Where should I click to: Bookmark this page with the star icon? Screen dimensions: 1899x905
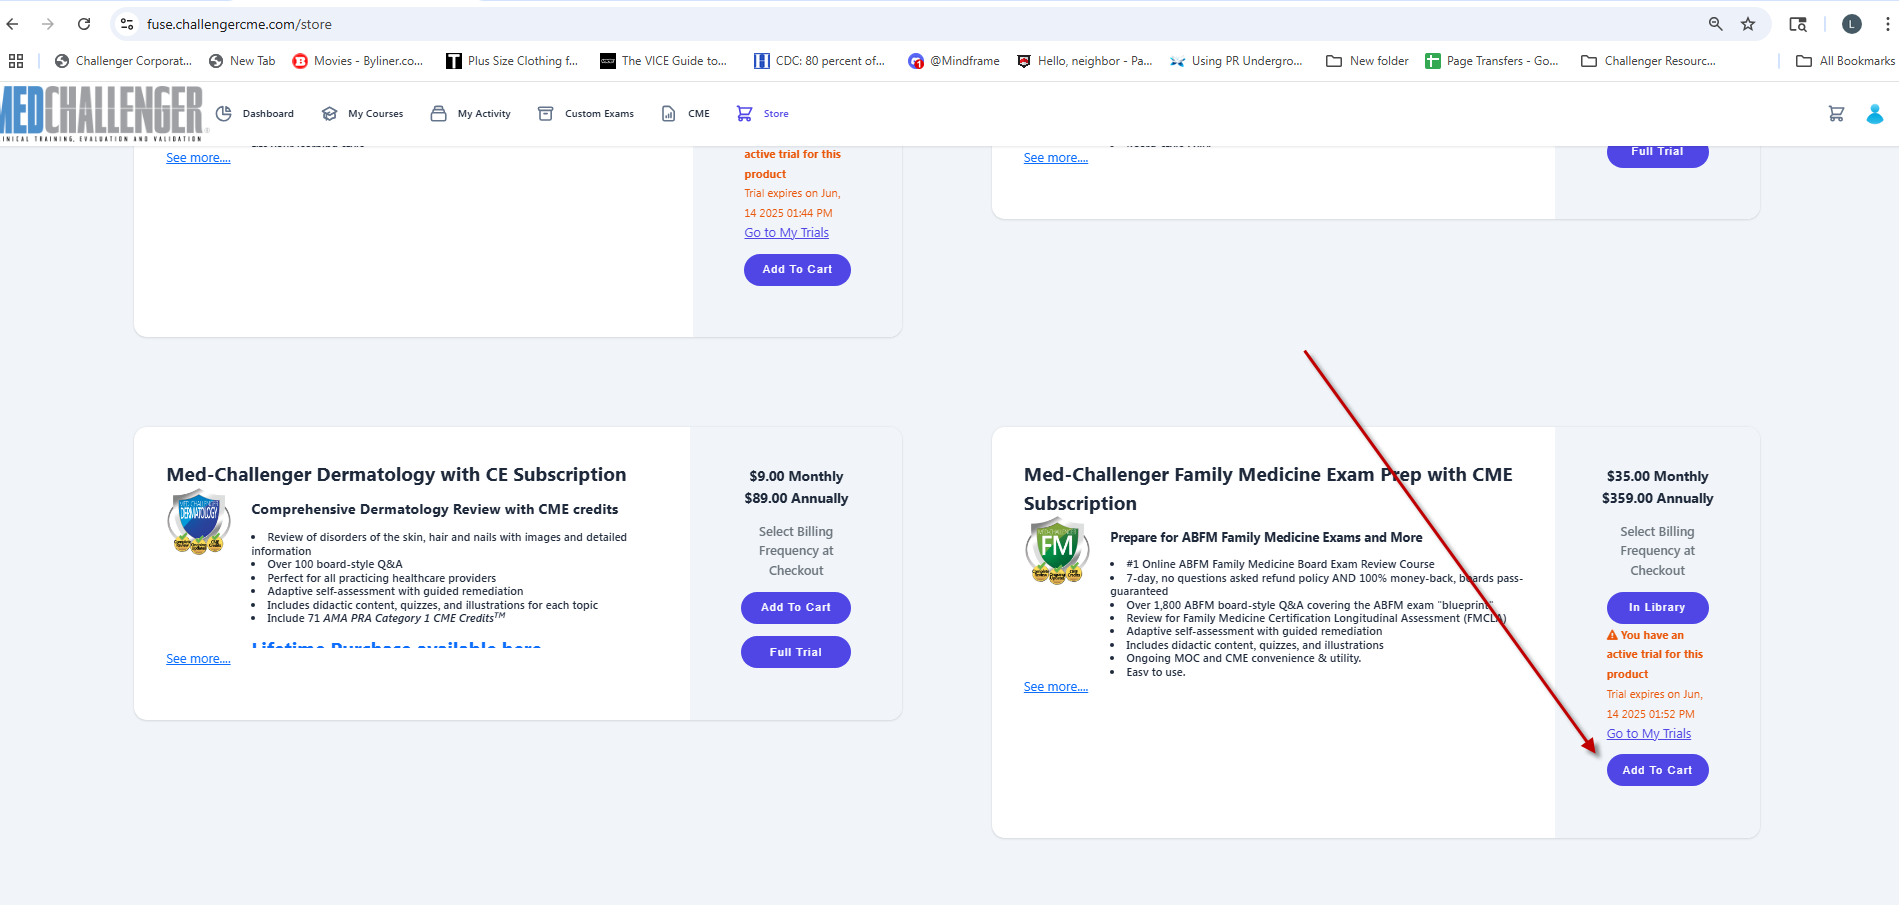click(x=1748, y=24)
